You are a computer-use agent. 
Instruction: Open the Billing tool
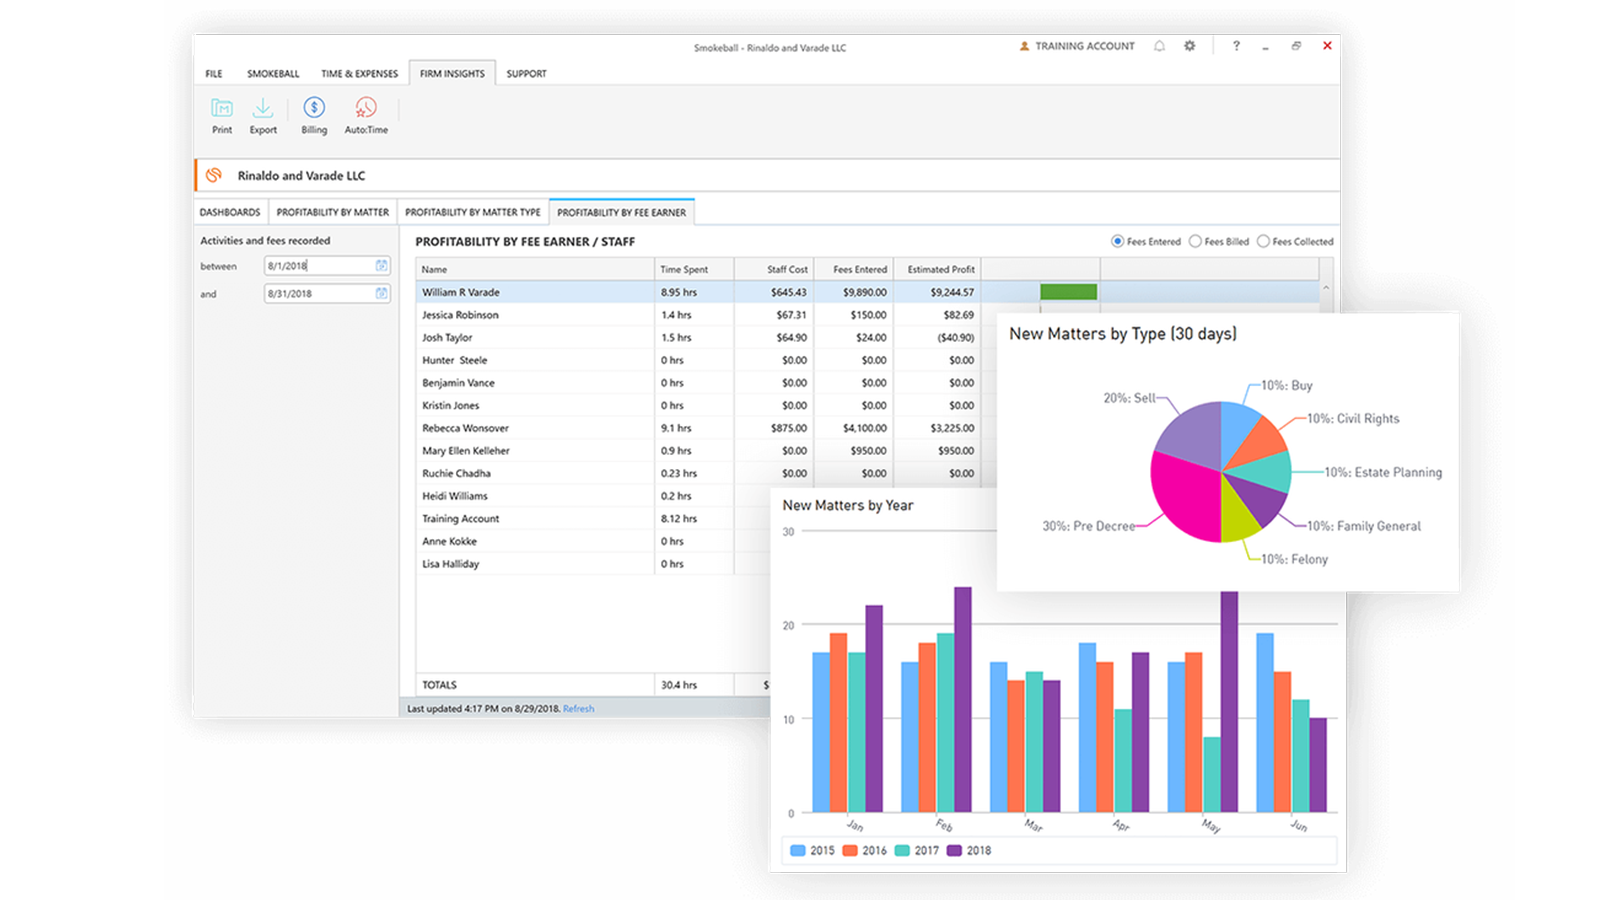(x=314, y=108)
